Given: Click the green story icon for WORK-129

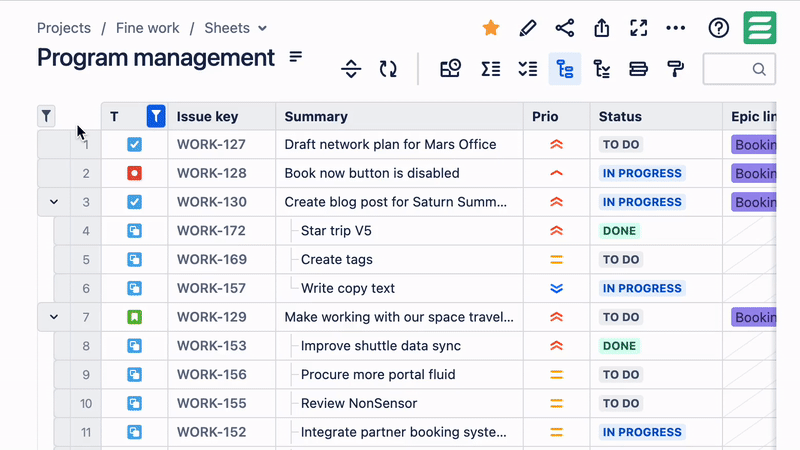Looking at the screenshot, I should point(135,317).
